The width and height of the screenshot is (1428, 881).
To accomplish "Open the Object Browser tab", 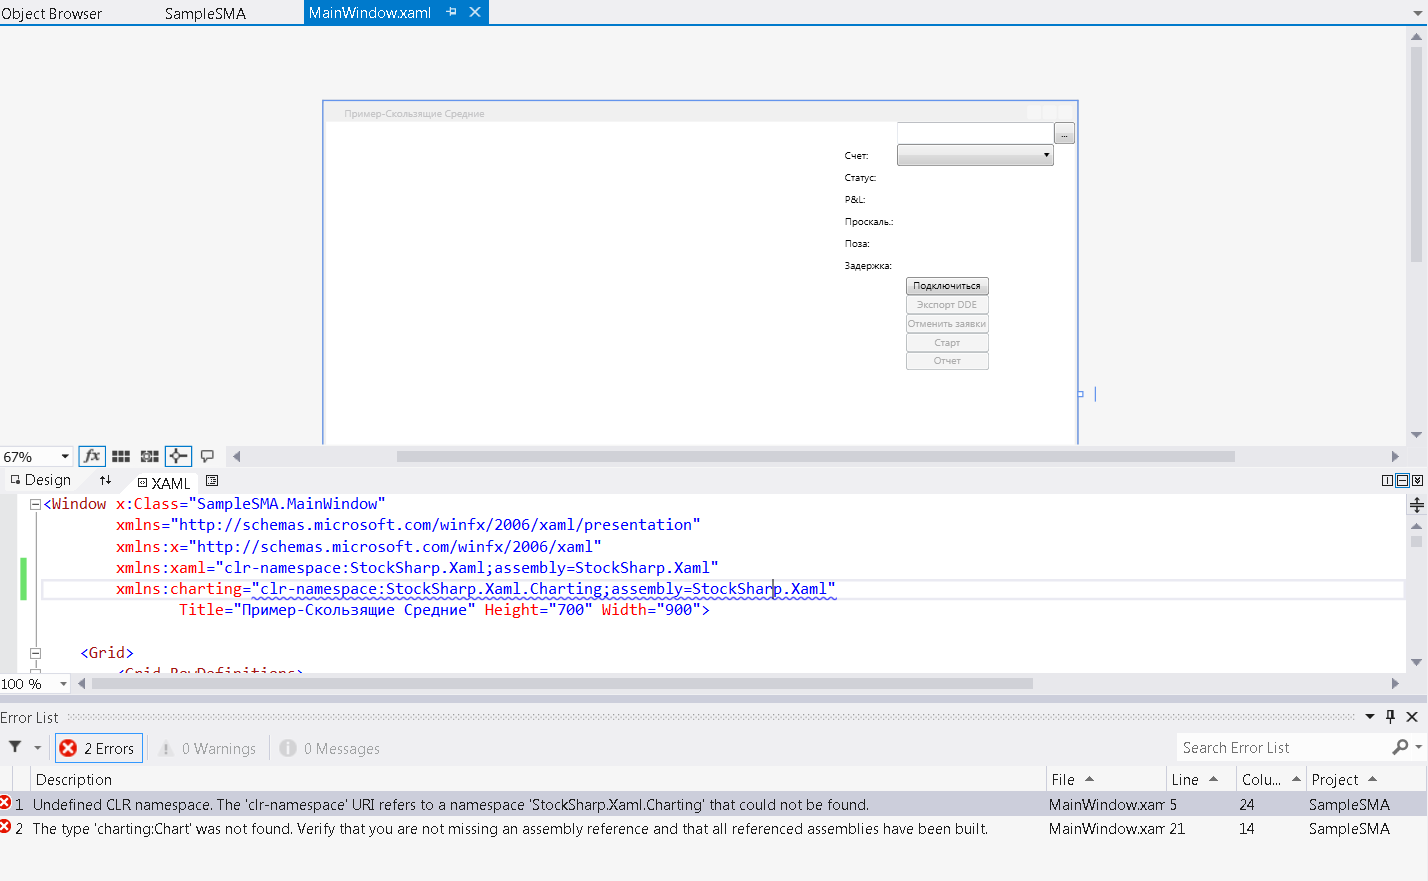I will tap(52, 13).
